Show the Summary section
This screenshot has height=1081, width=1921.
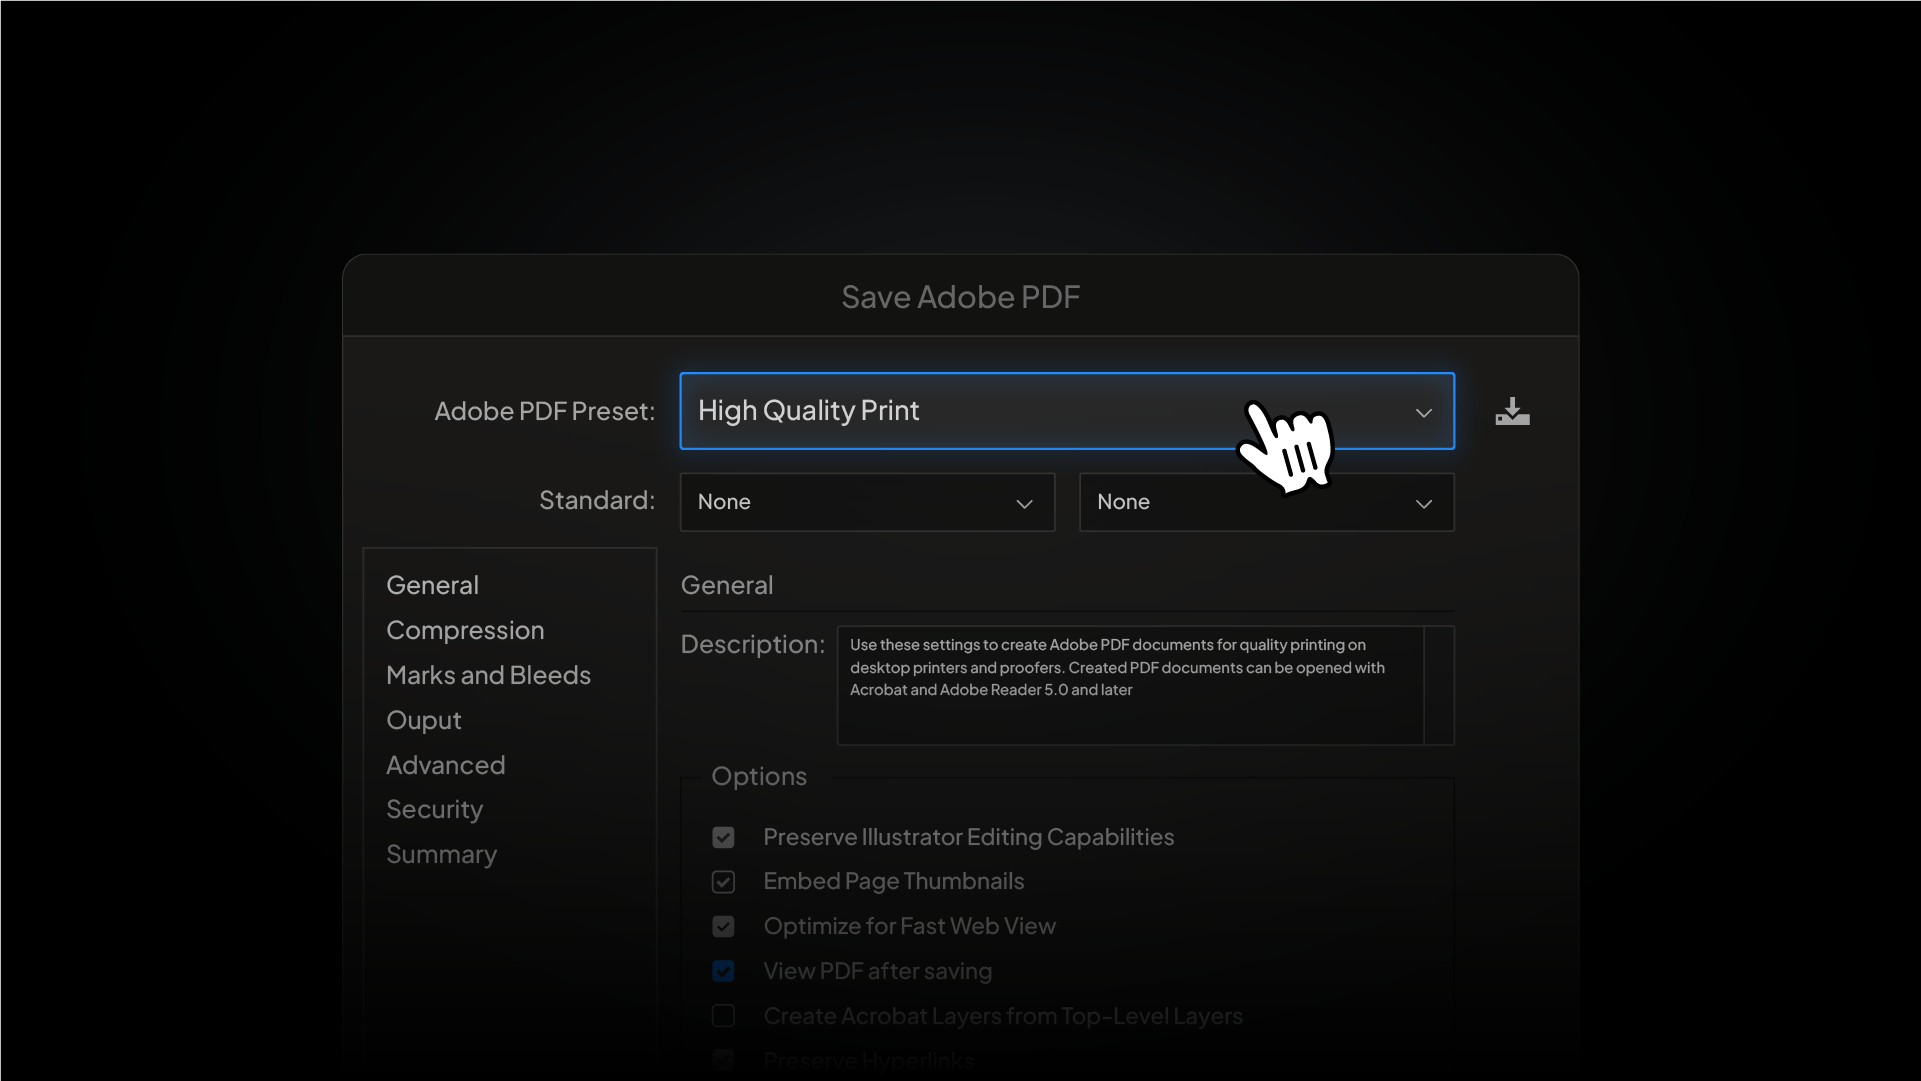pyautogui.click(x=441, y=854)
